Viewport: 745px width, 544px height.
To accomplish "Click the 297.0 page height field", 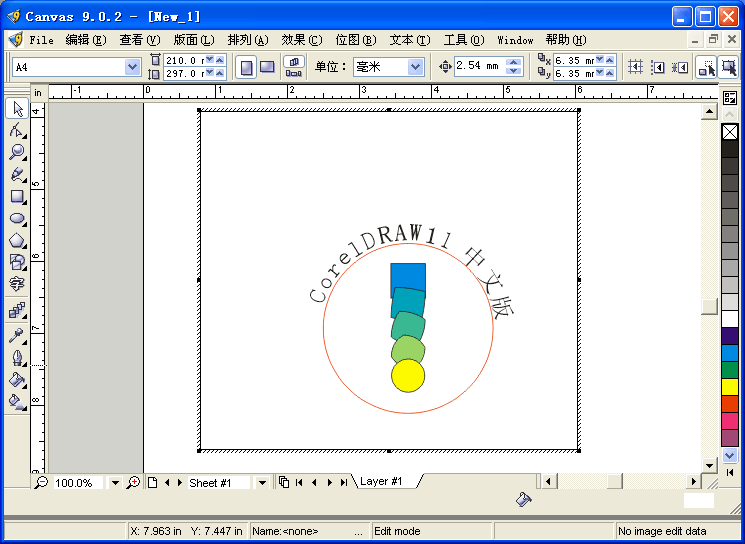I will click(184, 74).
